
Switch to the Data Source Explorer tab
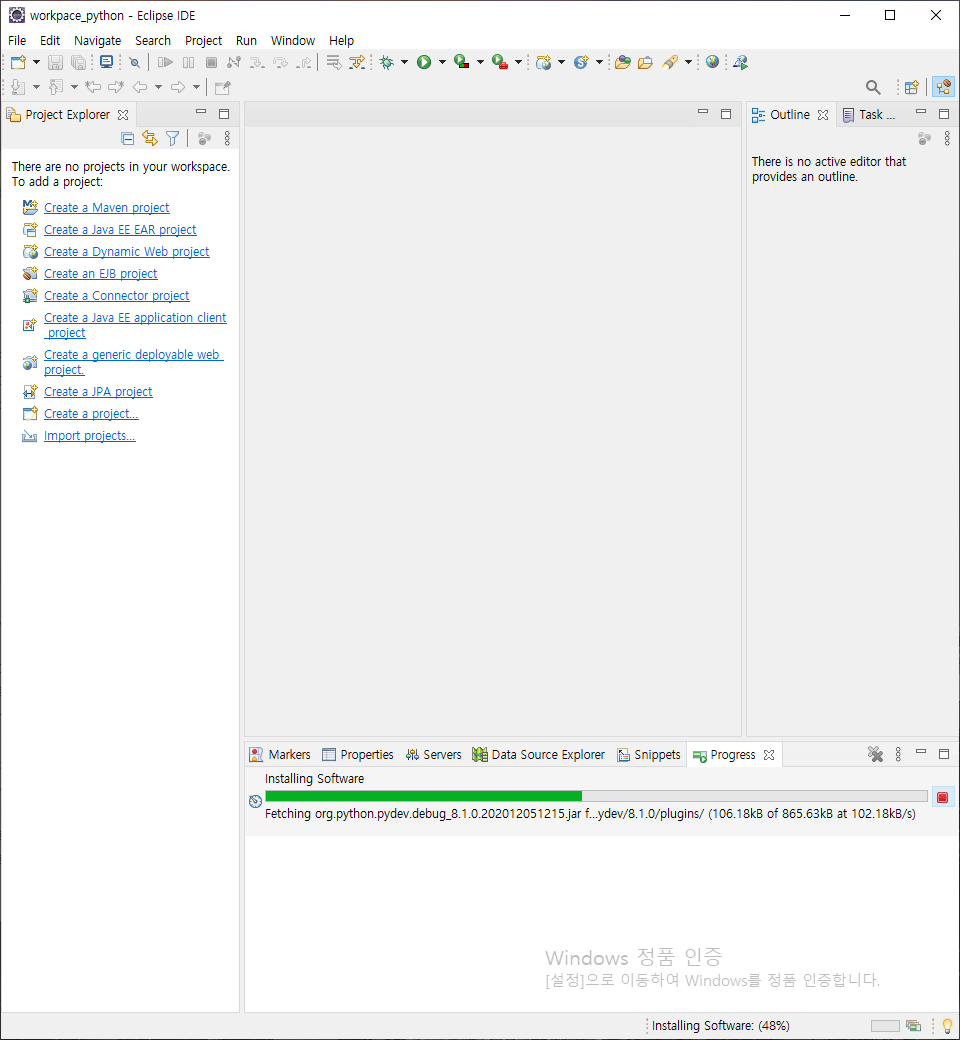click(539, 755)
